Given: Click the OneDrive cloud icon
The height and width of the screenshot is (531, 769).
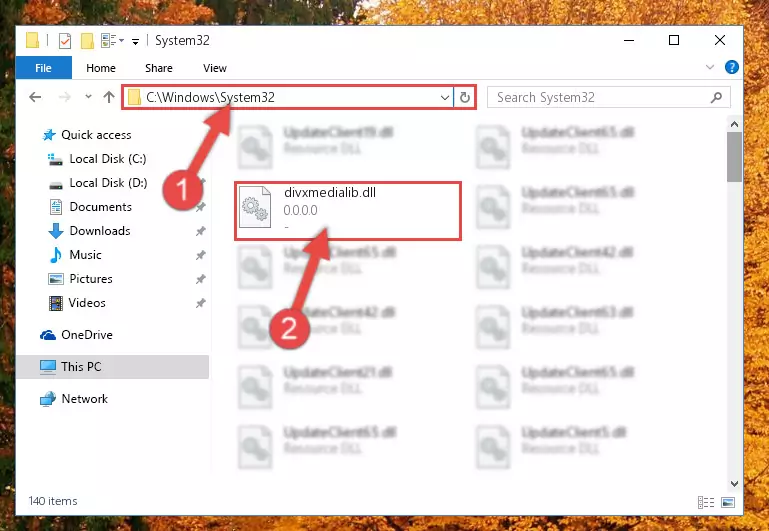Looking at the screenshot, I should [x=48, y=335].
